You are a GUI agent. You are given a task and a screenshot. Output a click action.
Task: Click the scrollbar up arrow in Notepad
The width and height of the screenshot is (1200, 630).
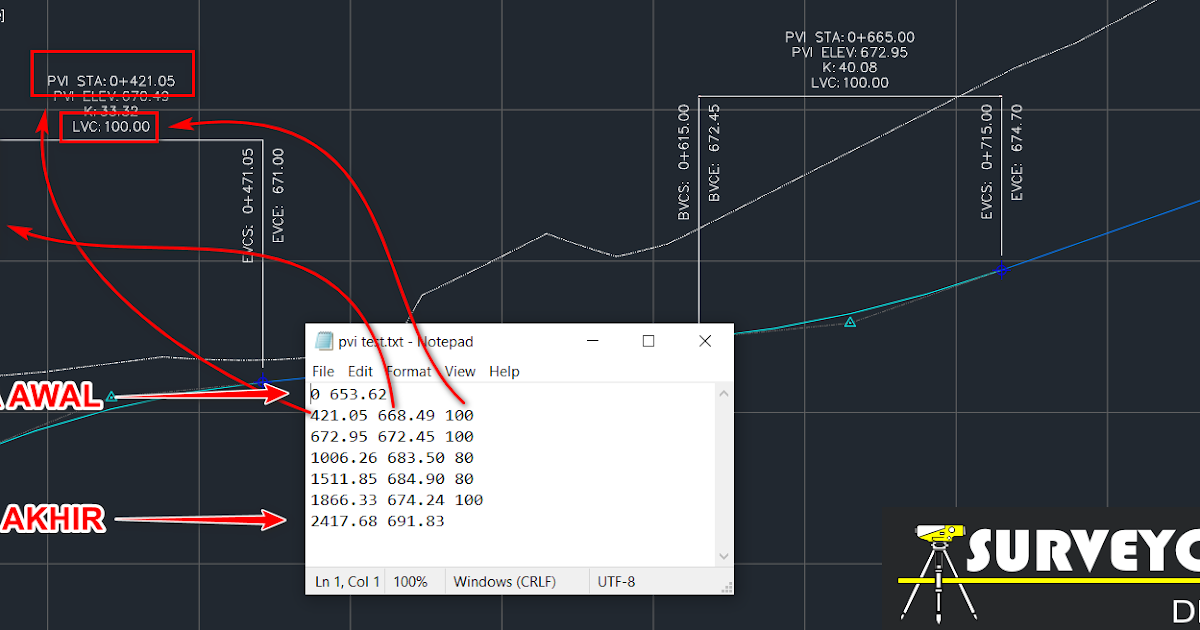tap(723, 393)
